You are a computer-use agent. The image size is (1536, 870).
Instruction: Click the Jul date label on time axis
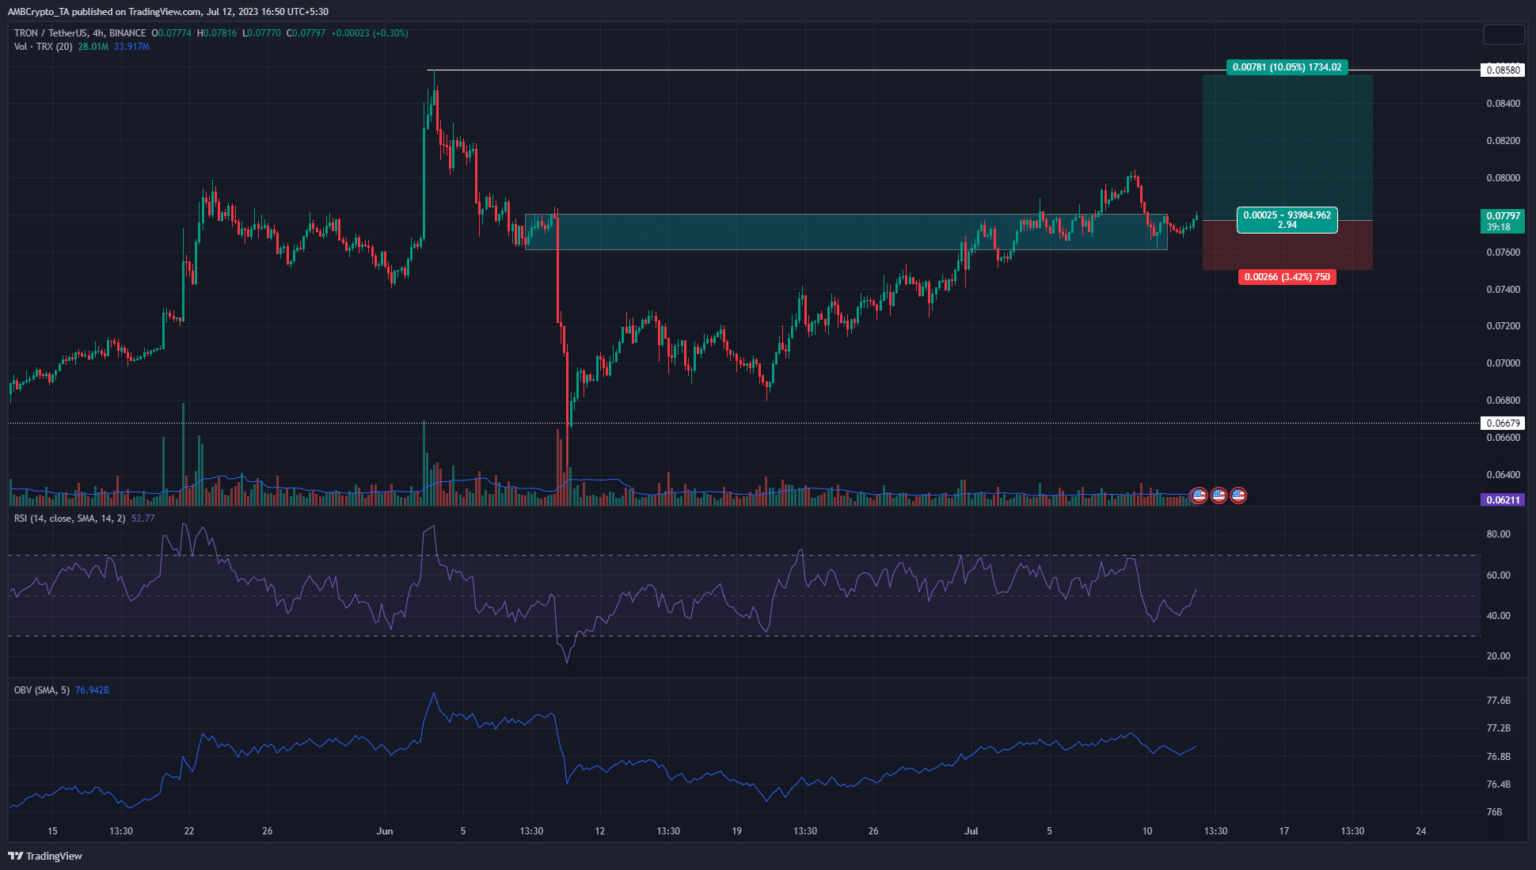[970, 831]
